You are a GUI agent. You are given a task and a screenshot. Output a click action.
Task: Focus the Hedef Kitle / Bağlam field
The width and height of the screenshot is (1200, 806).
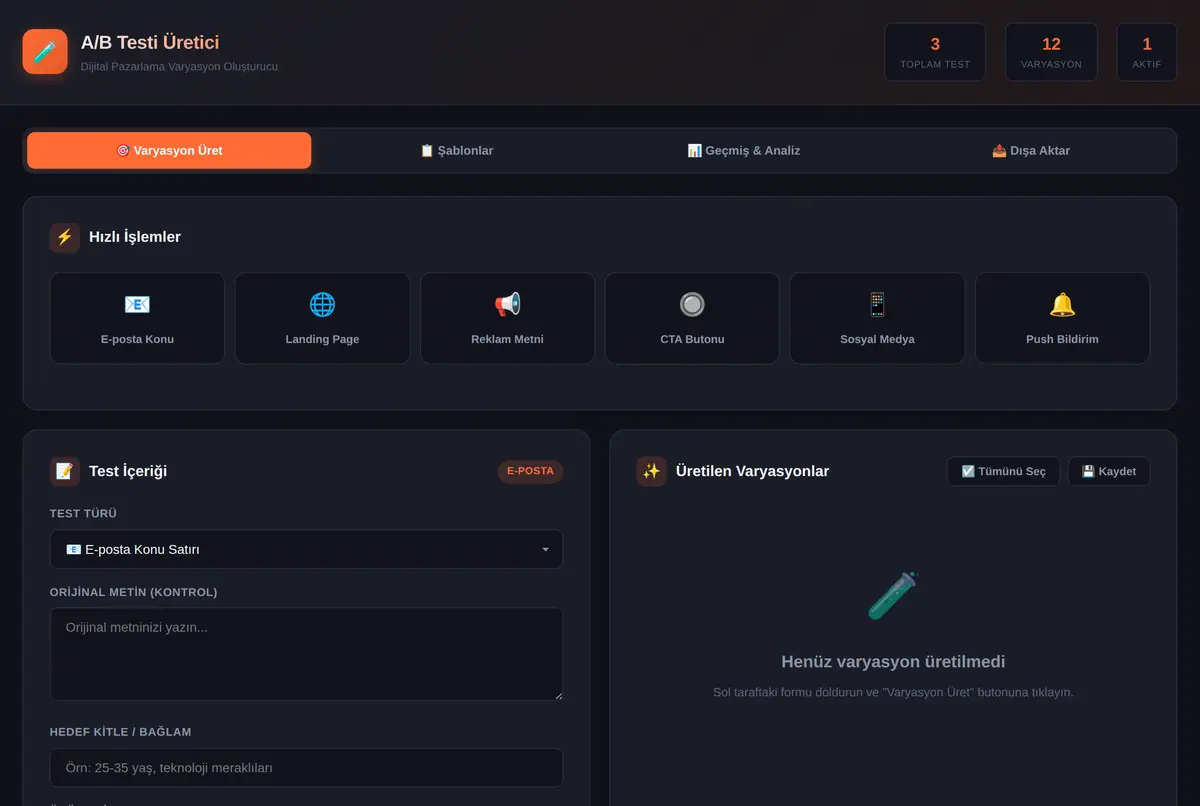[306, 768]
